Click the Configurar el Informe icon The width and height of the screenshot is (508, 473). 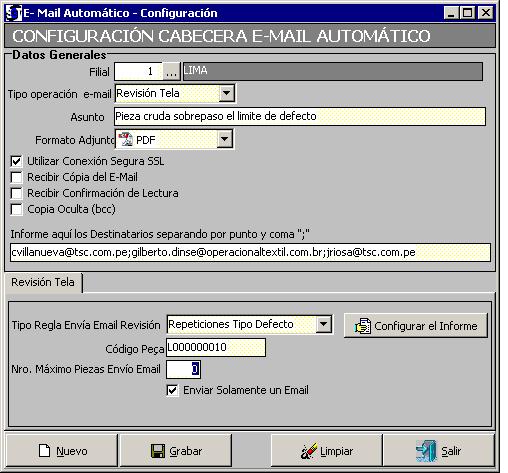click(363, 326)
